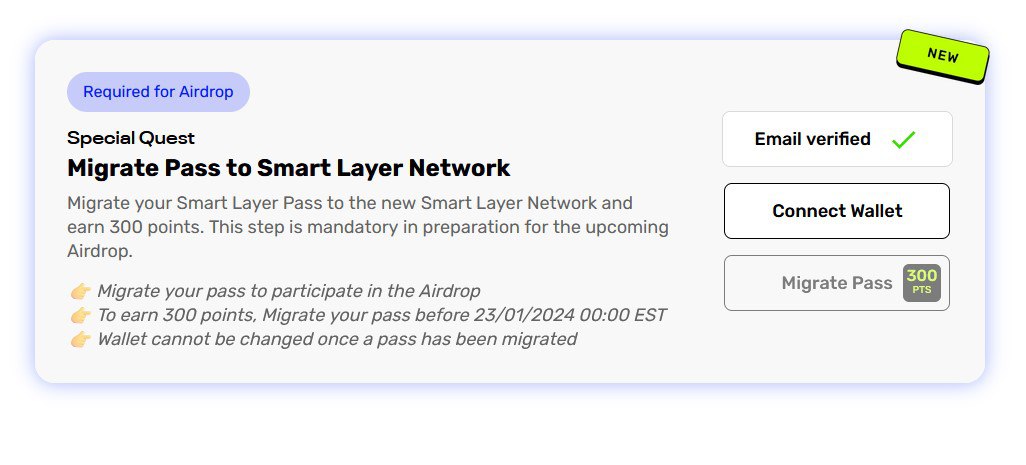Click the pointing hand beside Migrate your pass
The width and height of the screenshot is (1026, 465).
[80, 291]
